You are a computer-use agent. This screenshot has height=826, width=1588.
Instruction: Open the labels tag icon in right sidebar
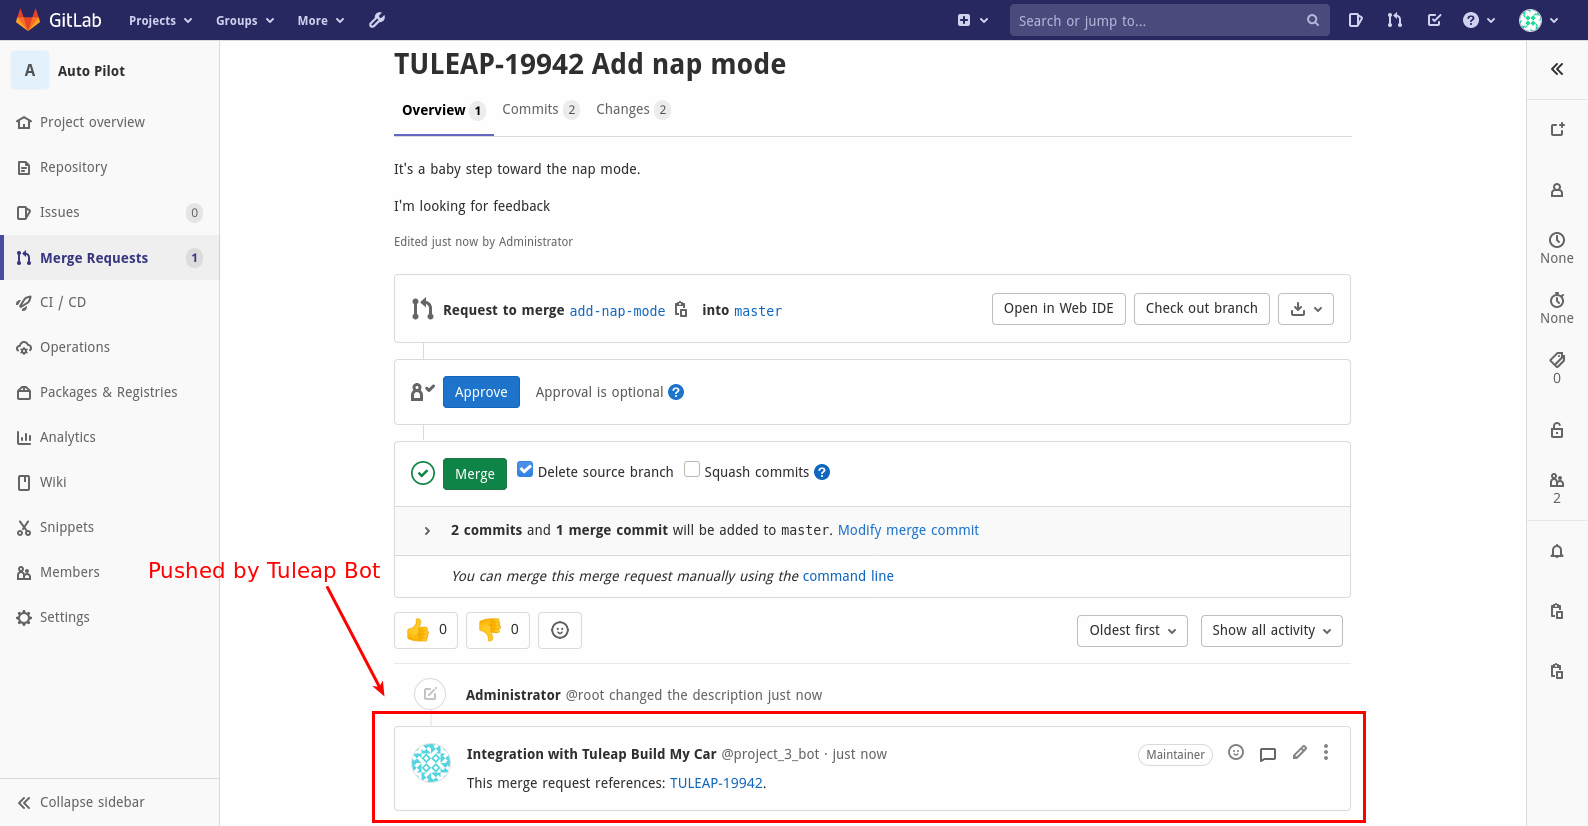click(x=1557, y=360)
